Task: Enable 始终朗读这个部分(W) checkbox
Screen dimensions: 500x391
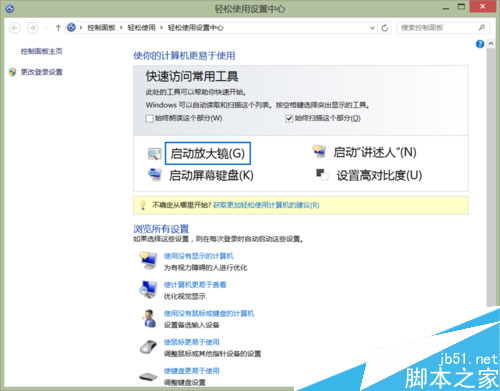Action: [x=149, y=118]
